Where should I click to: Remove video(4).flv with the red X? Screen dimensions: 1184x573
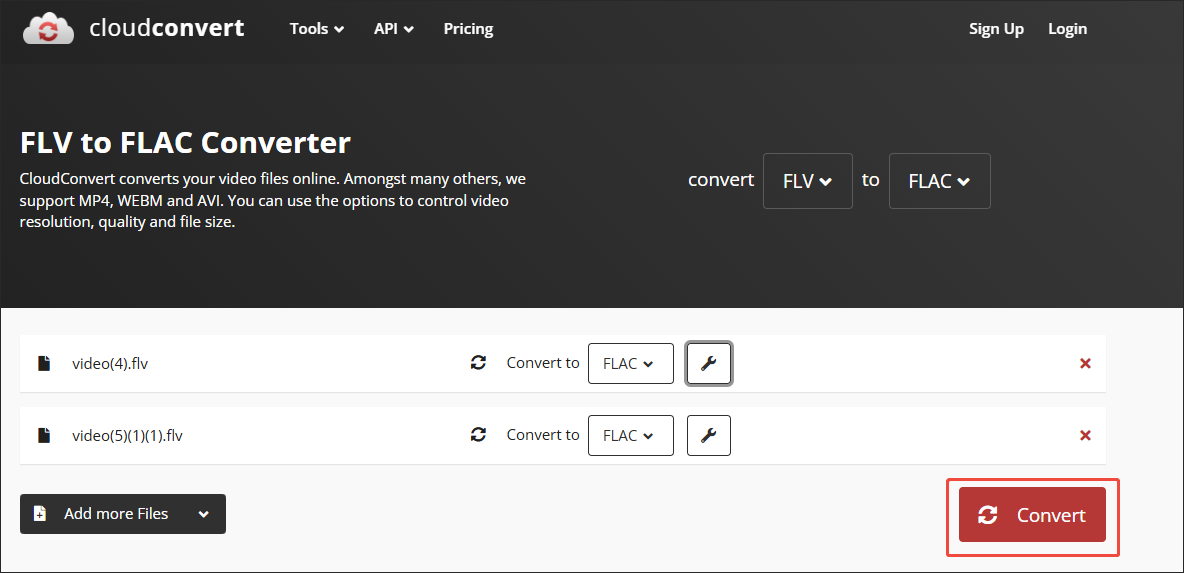pyautogui.click(x=1085, y=363)
